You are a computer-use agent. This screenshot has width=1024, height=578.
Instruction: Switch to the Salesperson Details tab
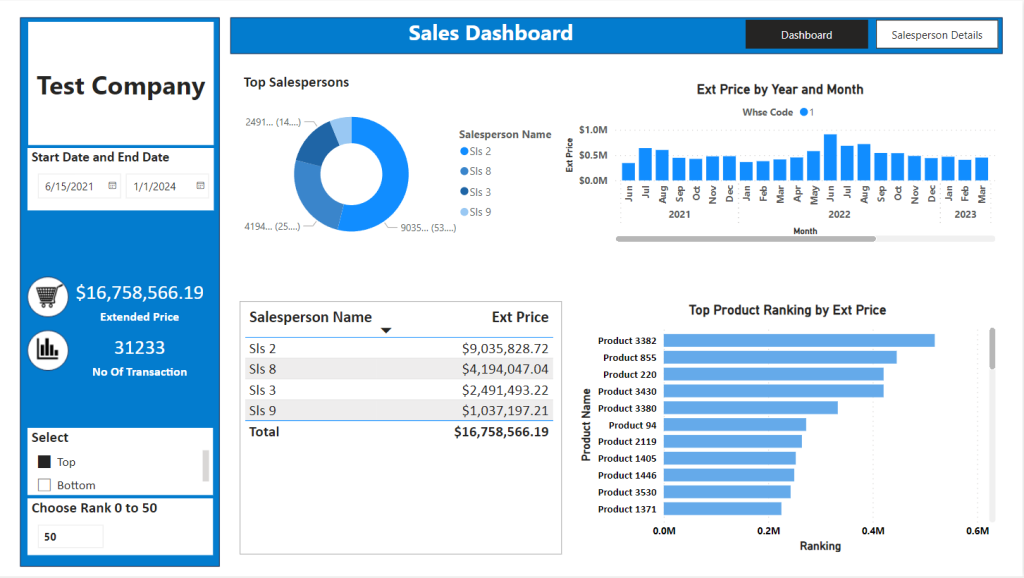[936, 35]
